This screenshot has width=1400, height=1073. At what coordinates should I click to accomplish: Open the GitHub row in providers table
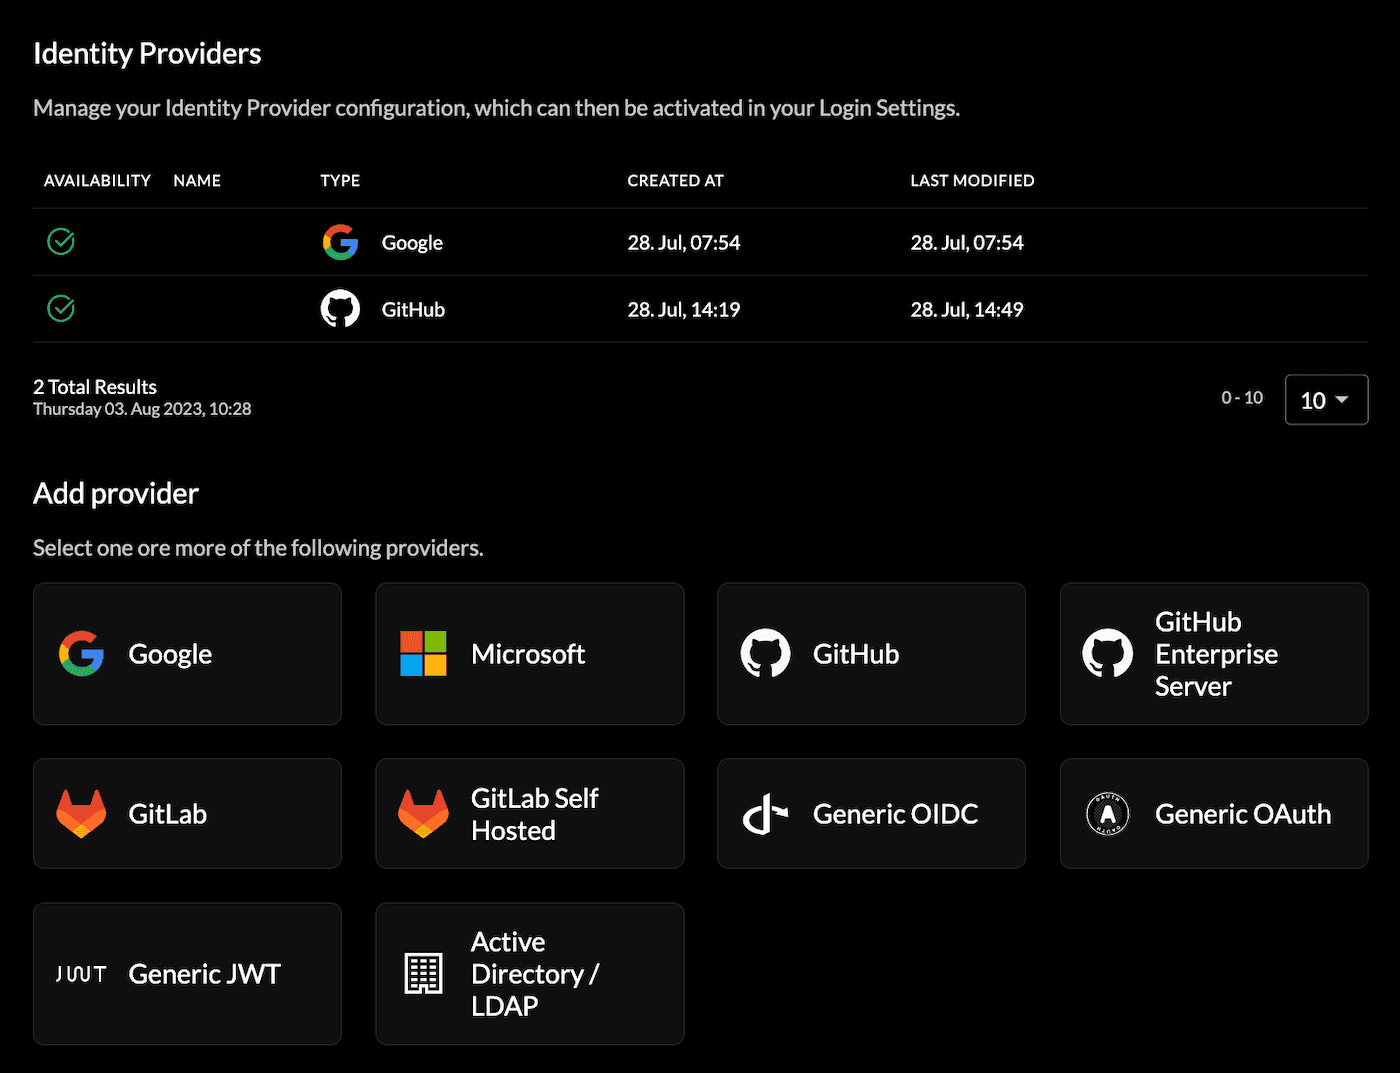(x=413, y=310)
